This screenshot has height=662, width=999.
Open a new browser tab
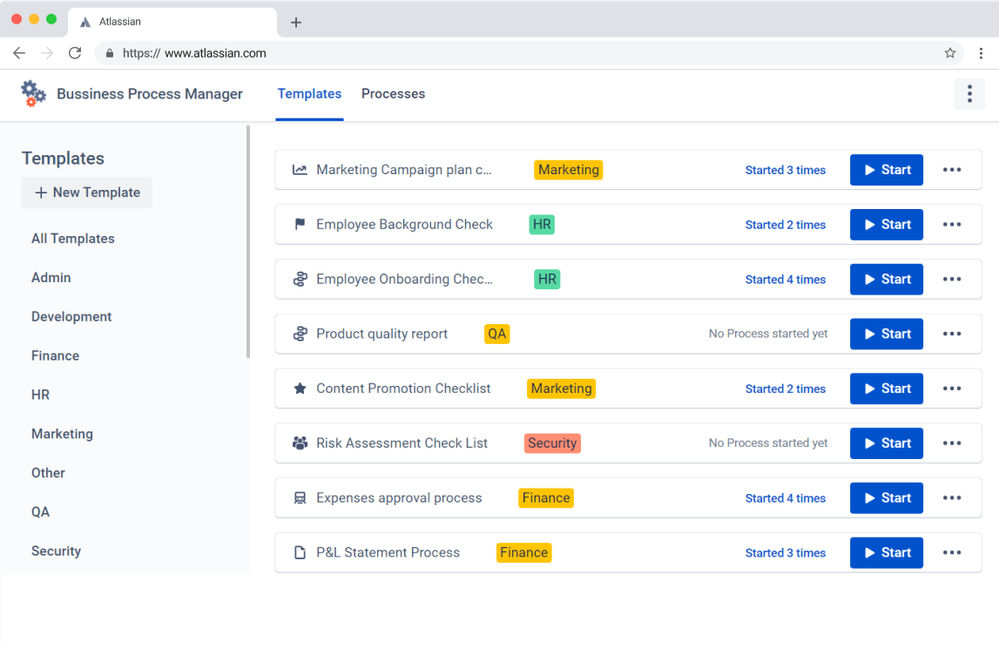(296, 22)
